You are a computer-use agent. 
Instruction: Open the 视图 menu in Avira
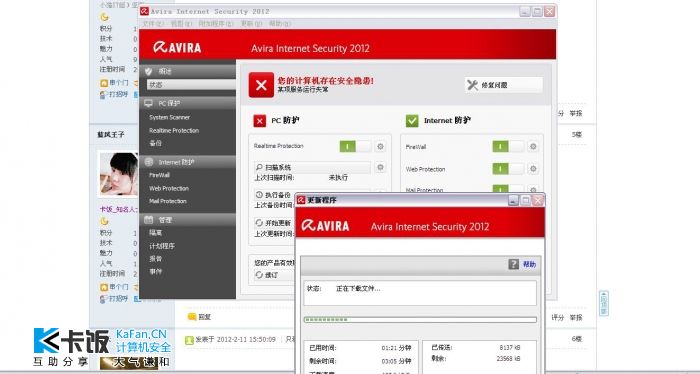click(181, 24)
